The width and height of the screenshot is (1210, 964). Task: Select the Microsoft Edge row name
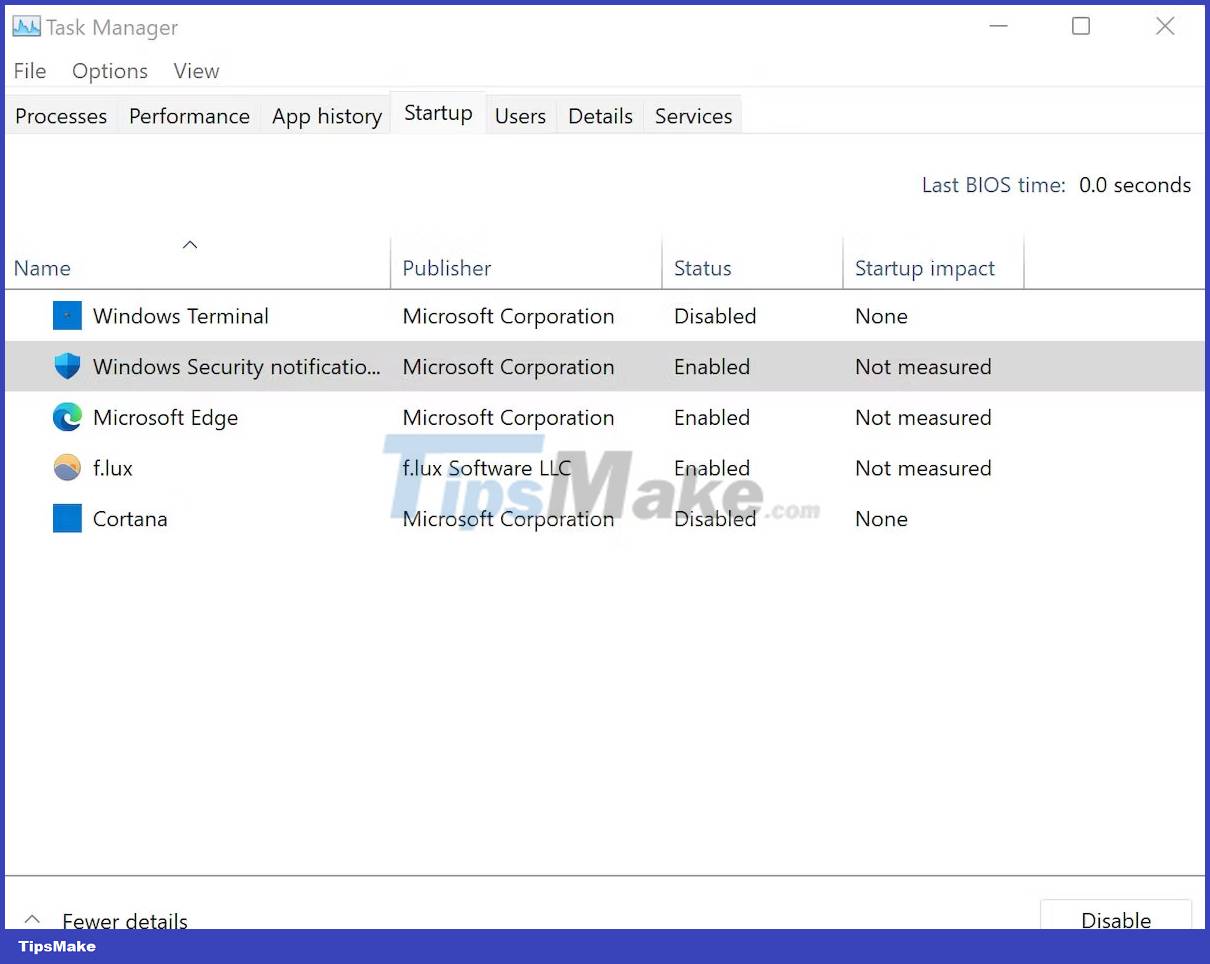(x=165, y=418)
